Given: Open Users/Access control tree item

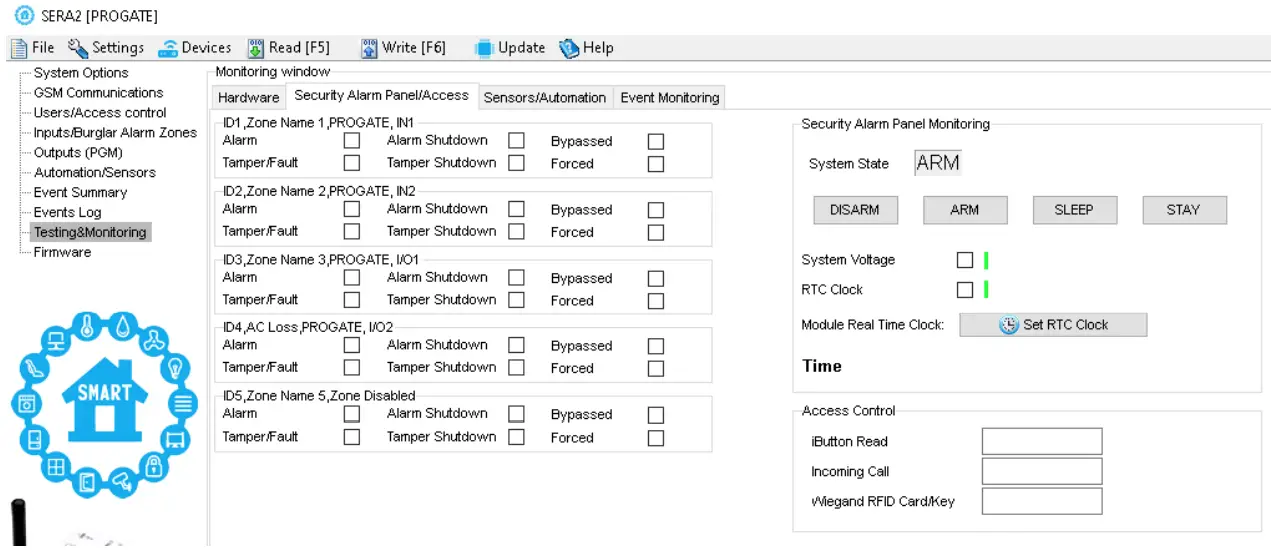Looking at the screenshot, I should coord(100,113).
